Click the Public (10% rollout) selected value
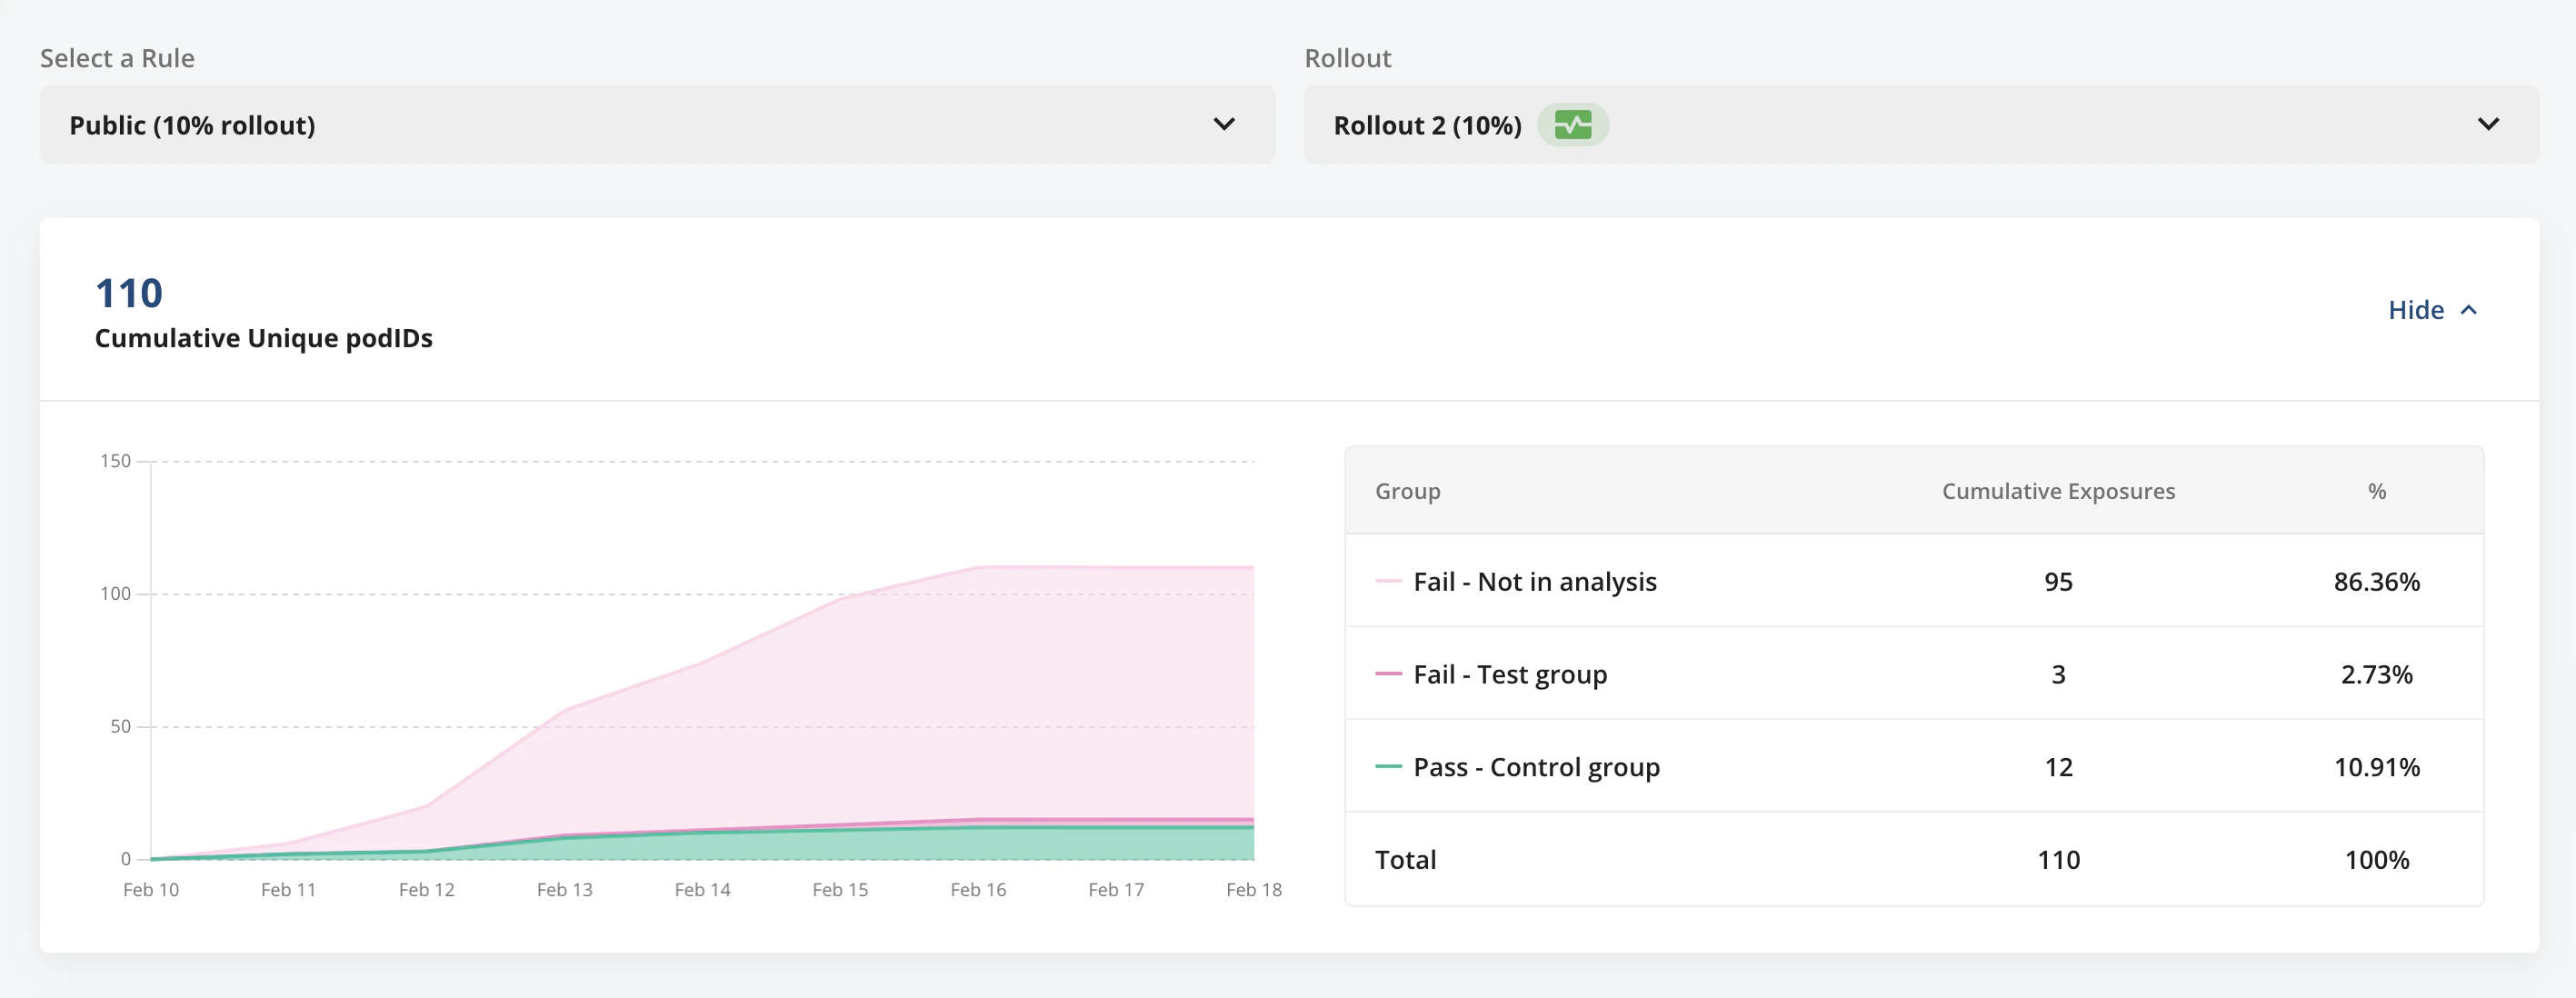This screenshot has height=998, width=2576. [192, 125]
